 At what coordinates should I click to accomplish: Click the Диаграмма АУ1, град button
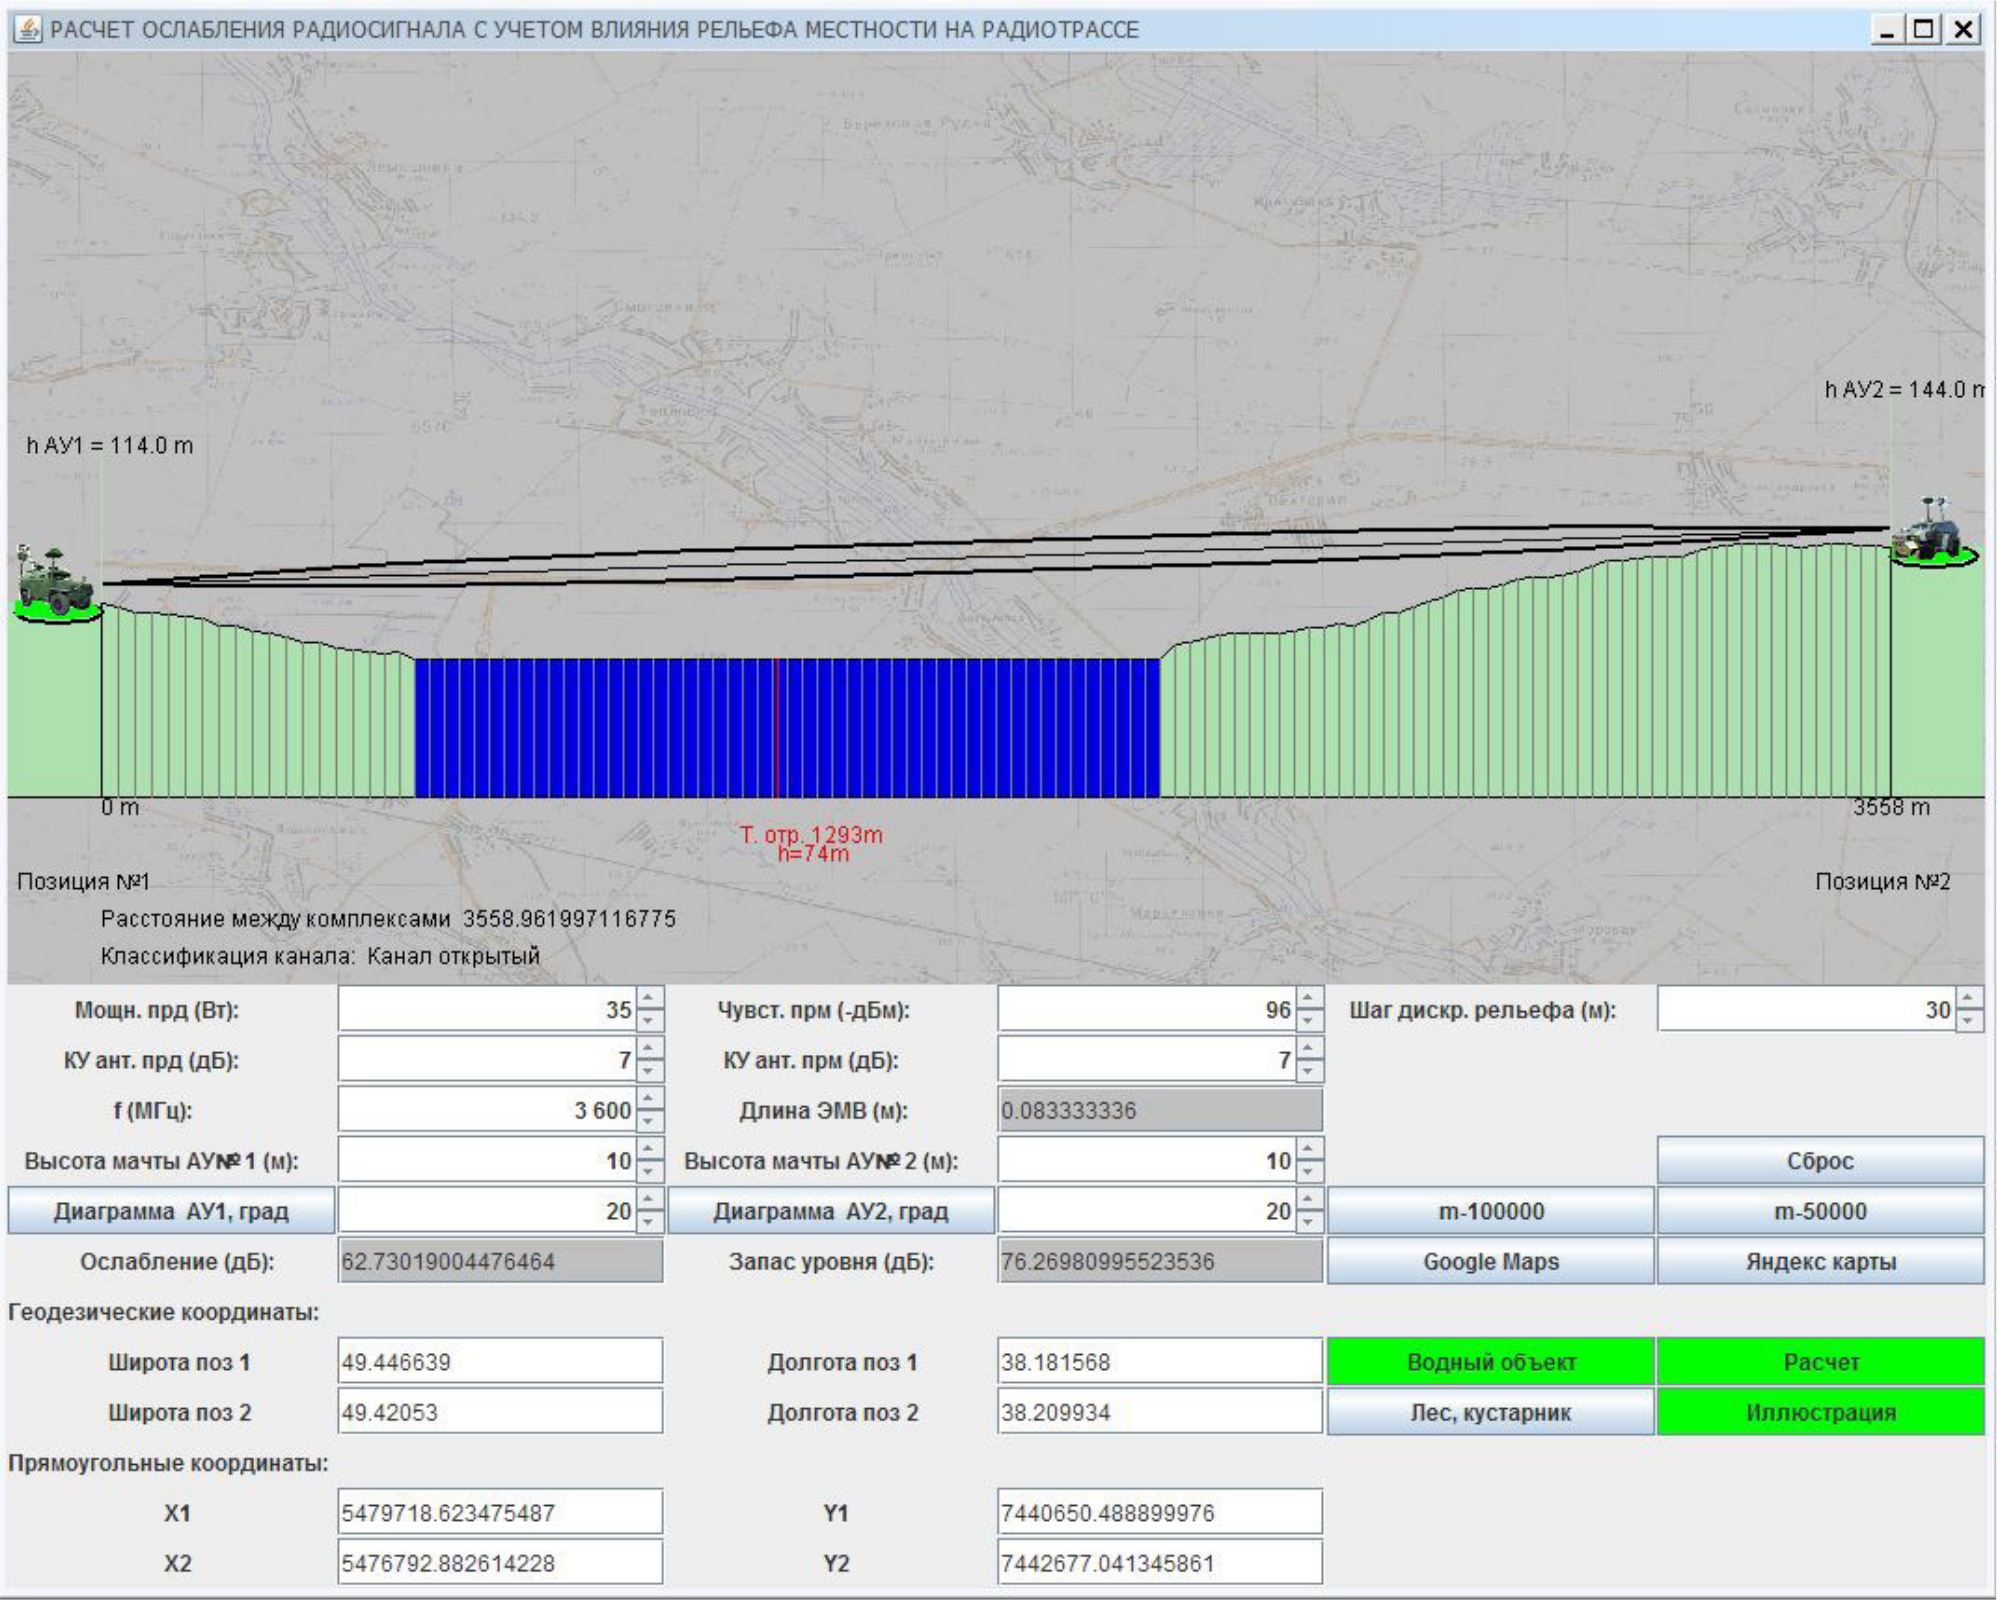(x=171, y=1211)
